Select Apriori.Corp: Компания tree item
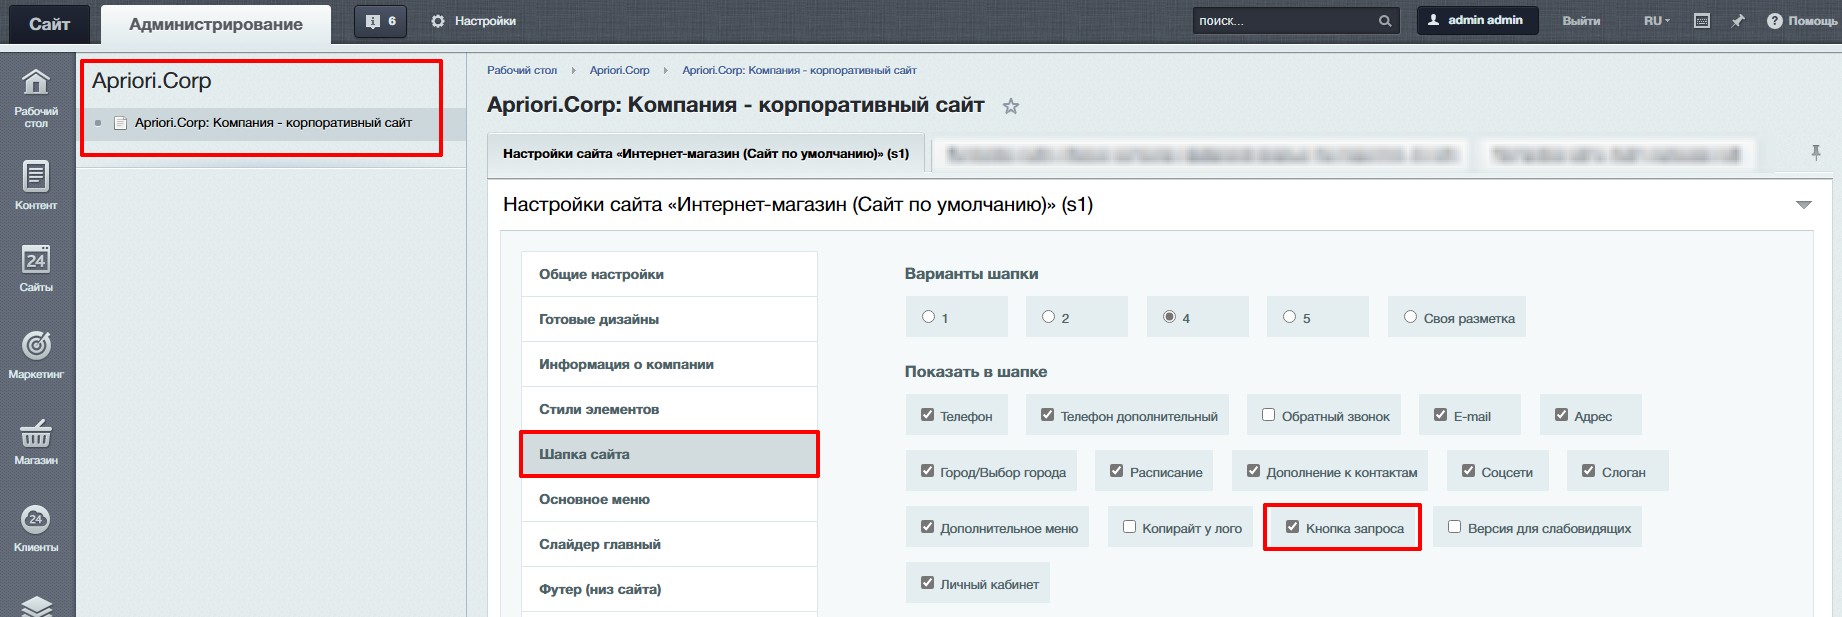The height and width of the screenshot is (617, 1842). tap(272, 123)
